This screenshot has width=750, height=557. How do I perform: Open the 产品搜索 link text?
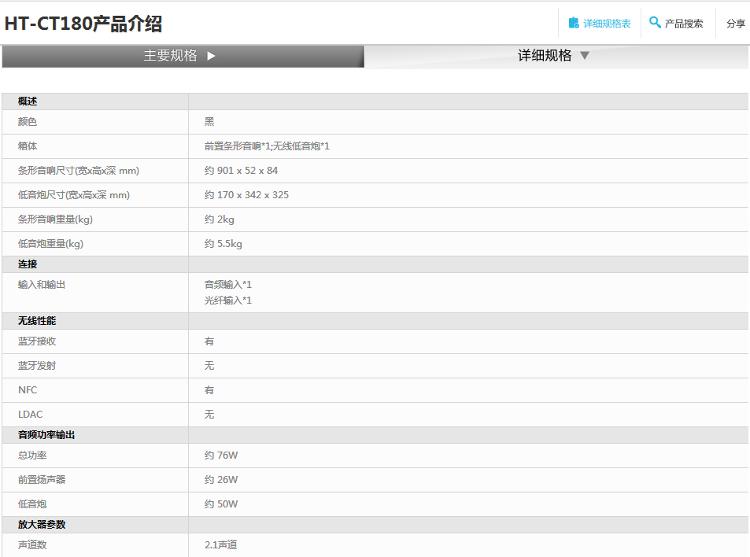pos(684,23)
